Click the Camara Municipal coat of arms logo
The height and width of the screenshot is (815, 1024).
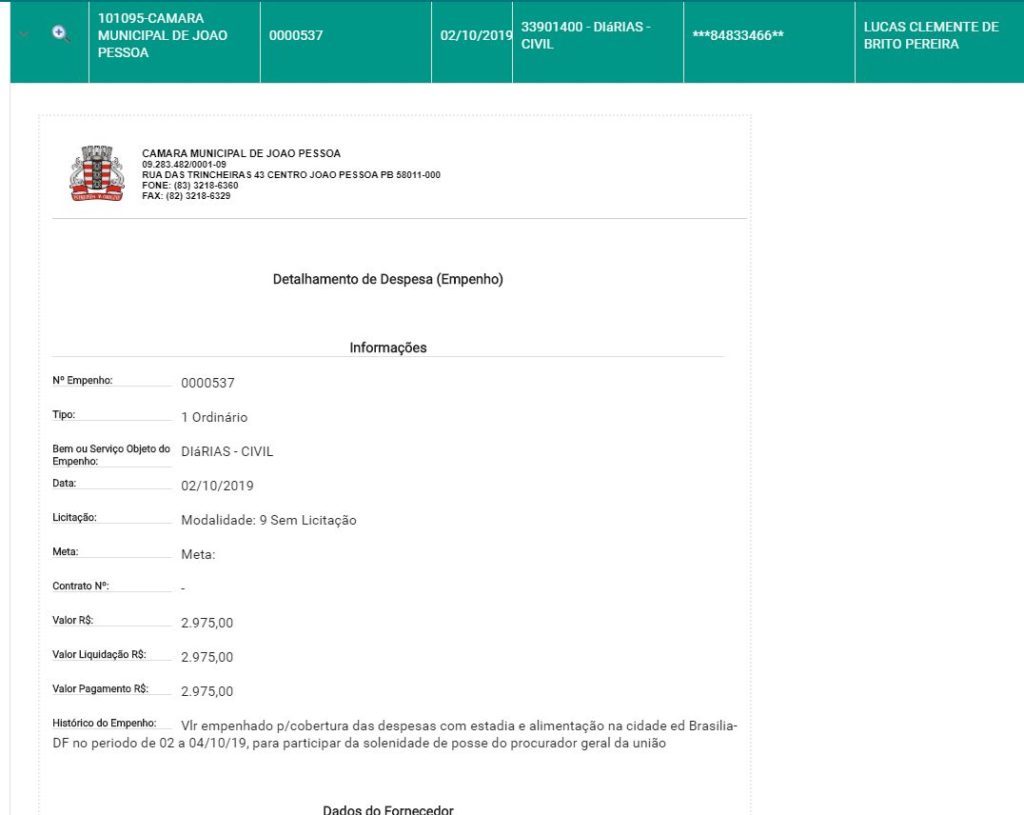click(x=97, y=173)
